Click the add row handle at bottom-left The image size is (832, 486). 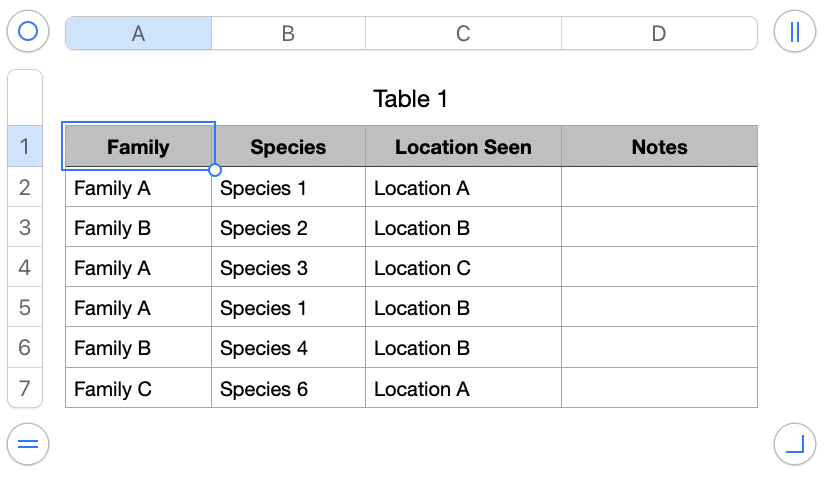pos(28,443)
